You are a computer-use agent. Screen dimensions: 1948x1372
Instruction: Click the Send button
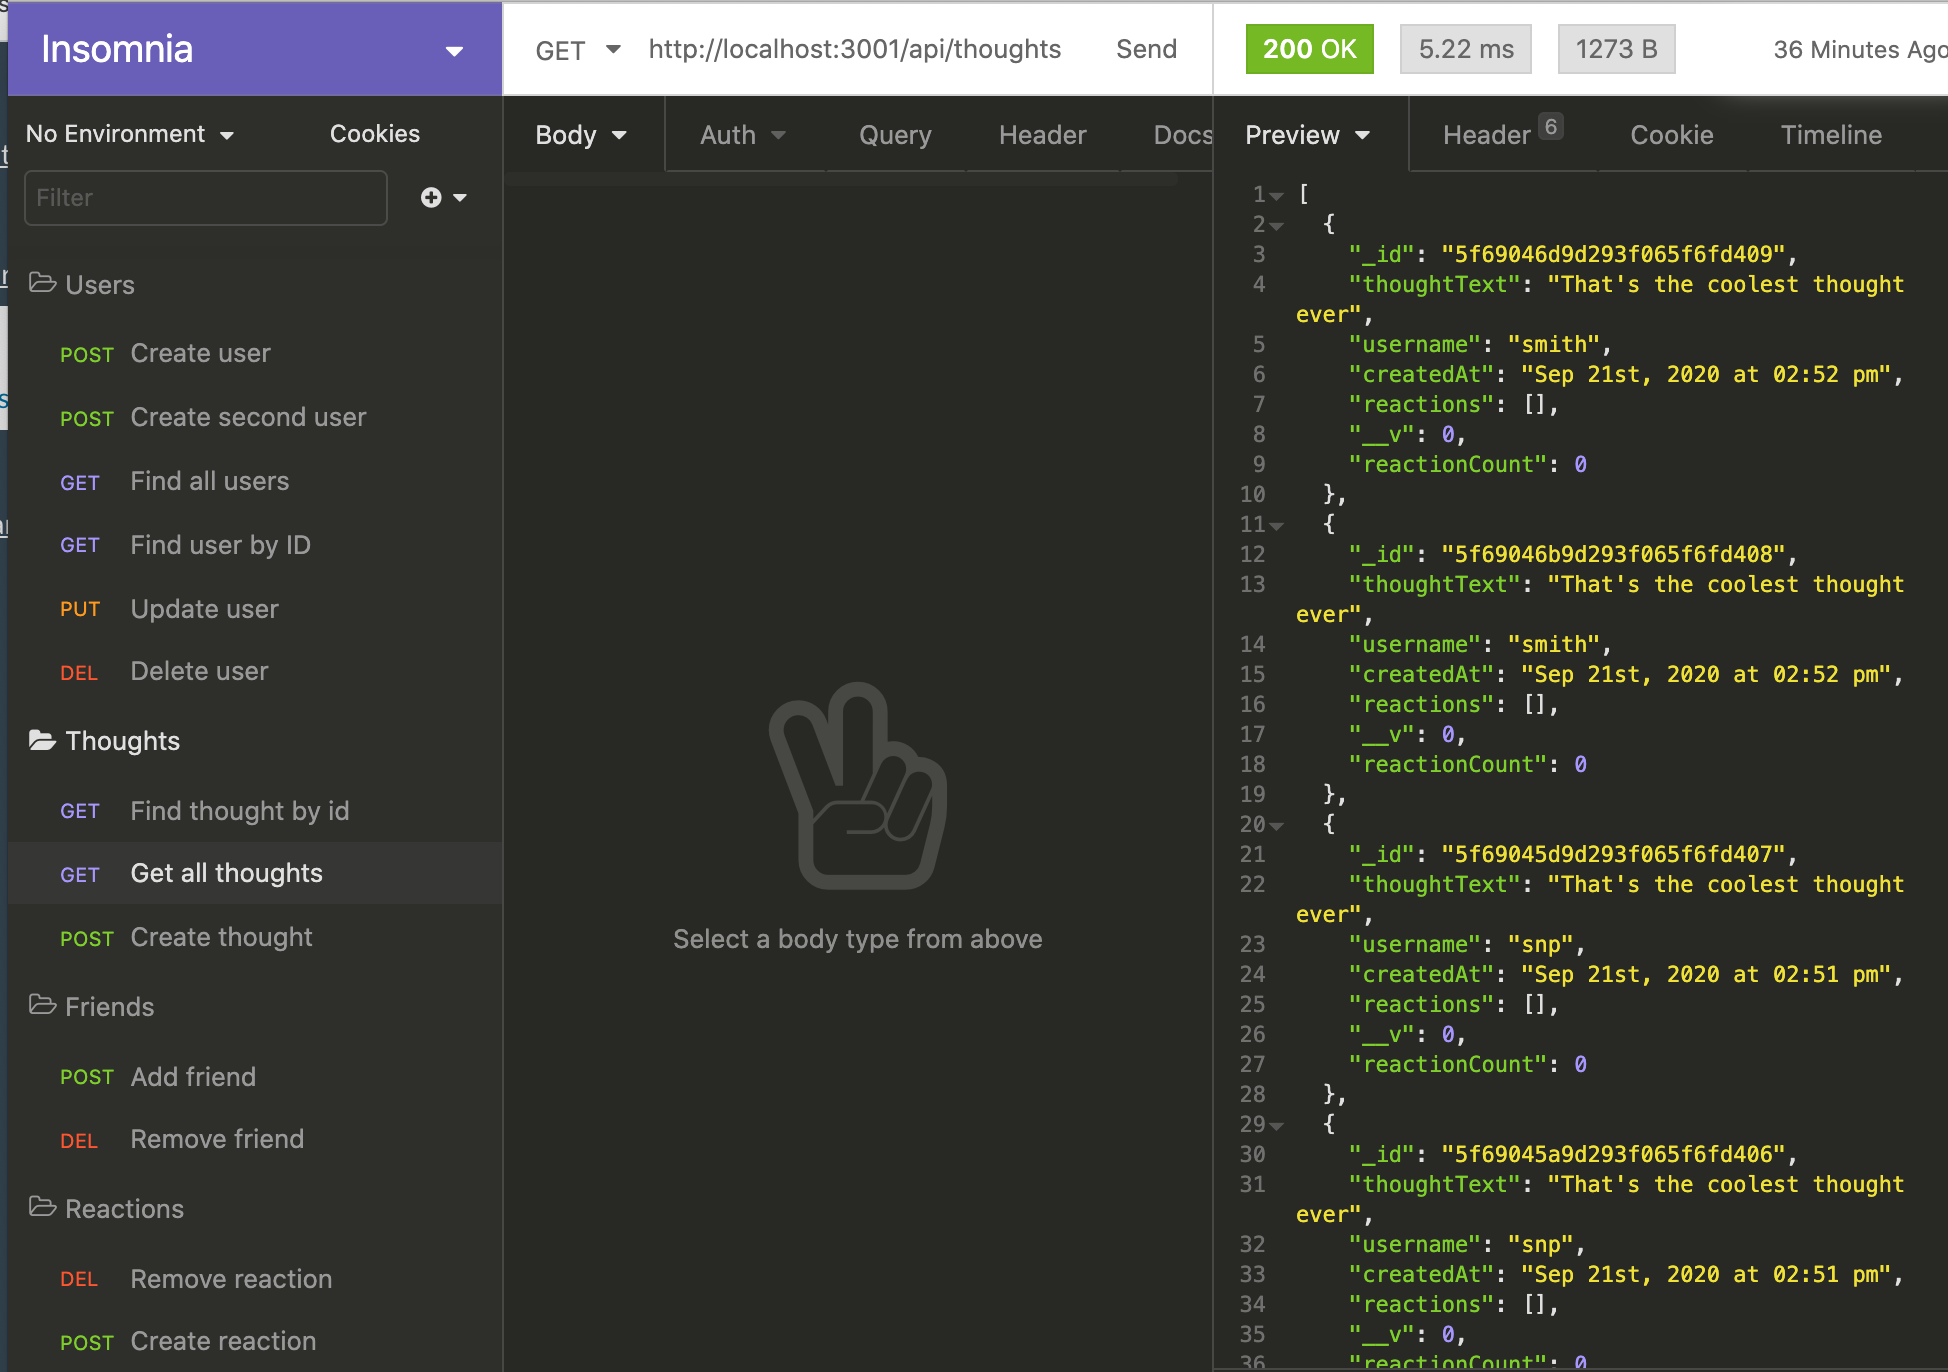pos(1146,49)
